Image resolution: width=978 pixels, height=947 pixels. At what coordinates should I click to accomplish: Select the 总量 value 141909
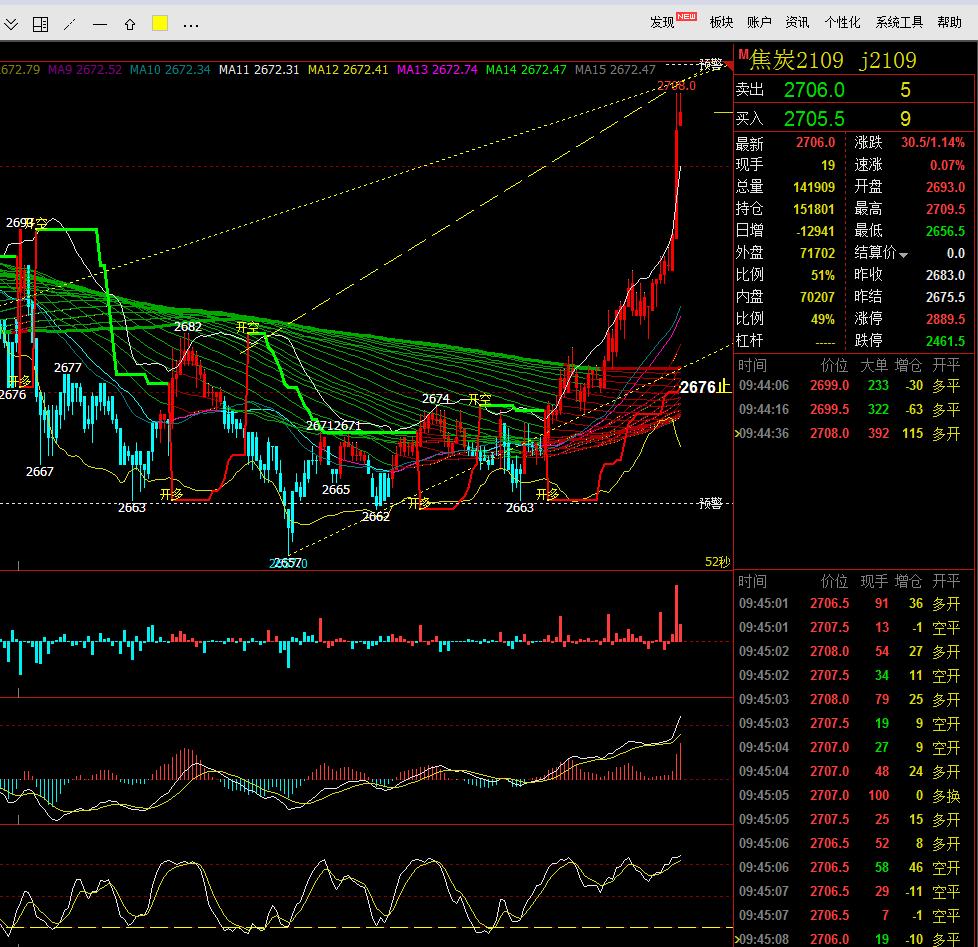tap(813, 187)
